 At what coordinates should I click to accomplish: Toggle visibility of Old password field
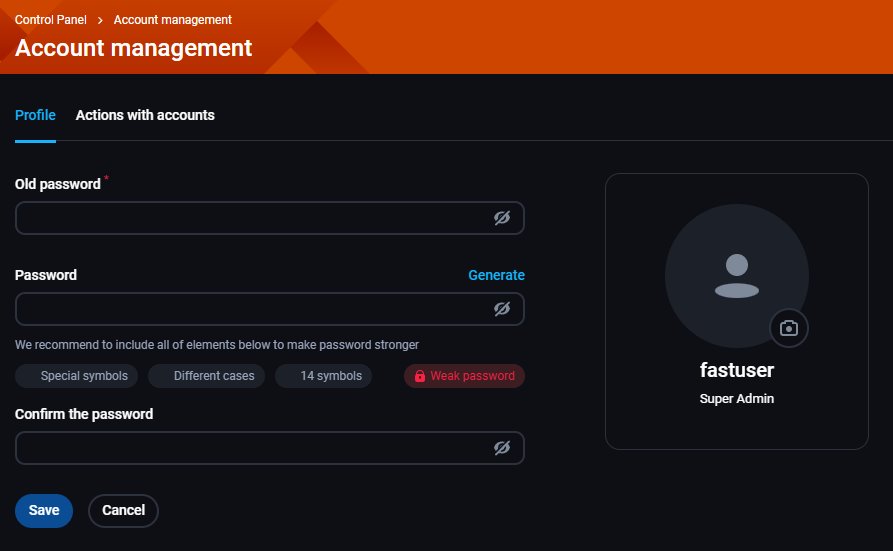502,218
